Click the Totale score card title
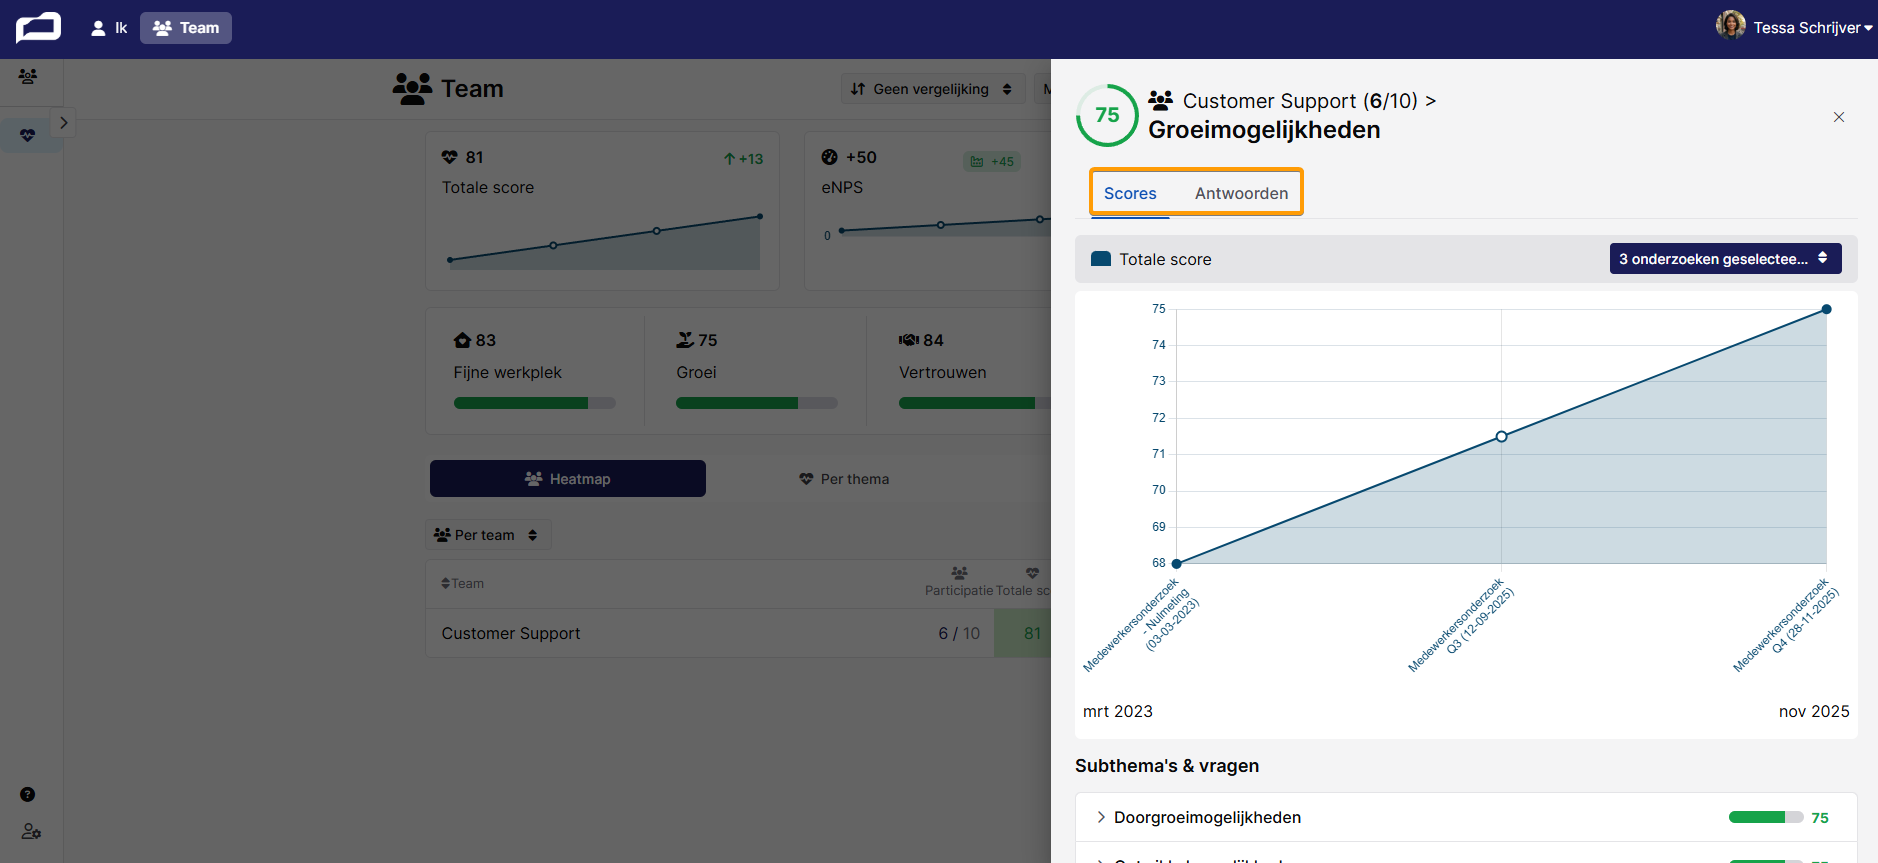The width and height of the screenshot is (1878, 863). (488, 187)
